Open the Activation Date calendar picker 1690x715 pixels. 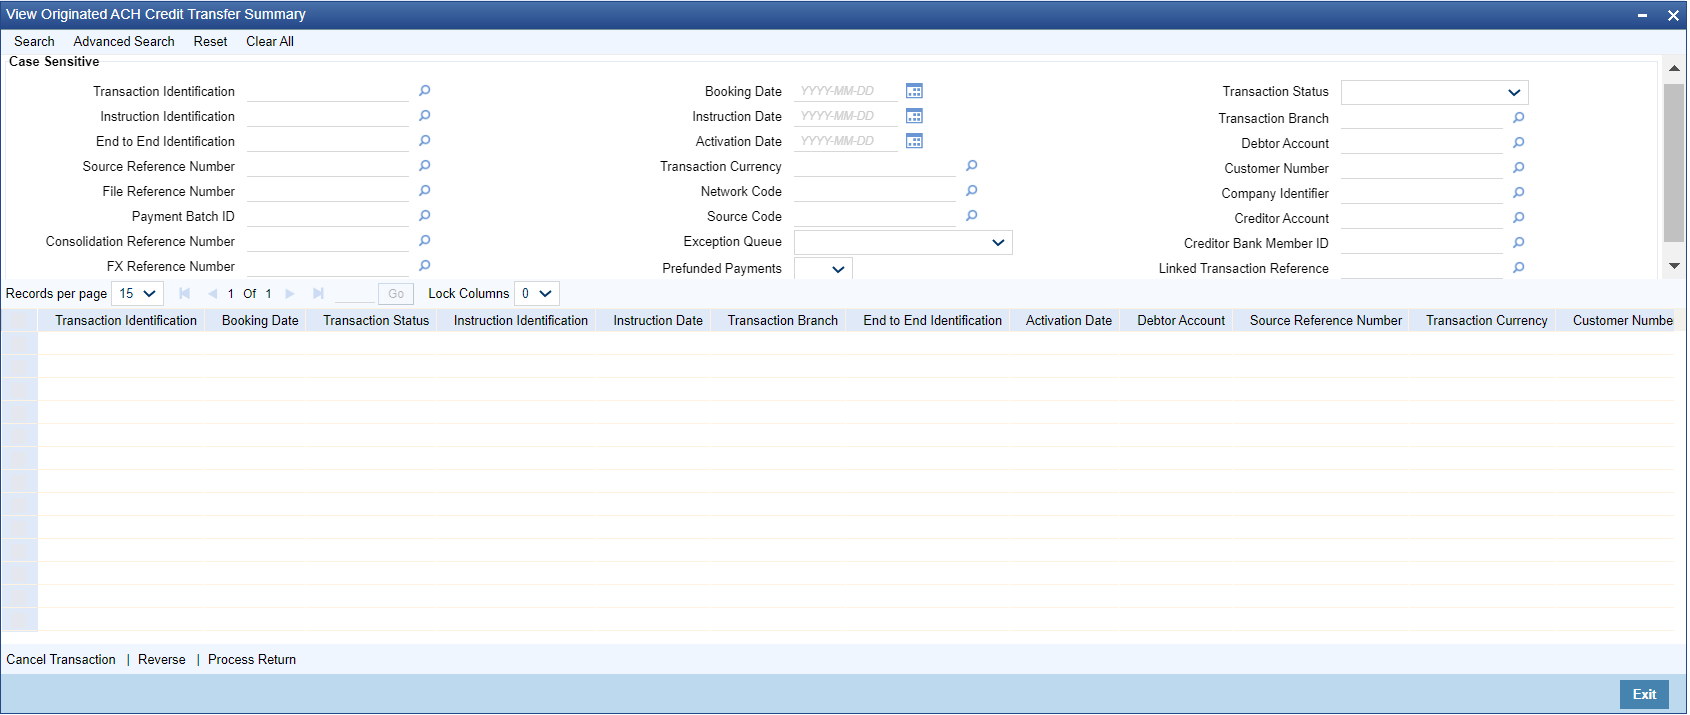pos(914,141)
